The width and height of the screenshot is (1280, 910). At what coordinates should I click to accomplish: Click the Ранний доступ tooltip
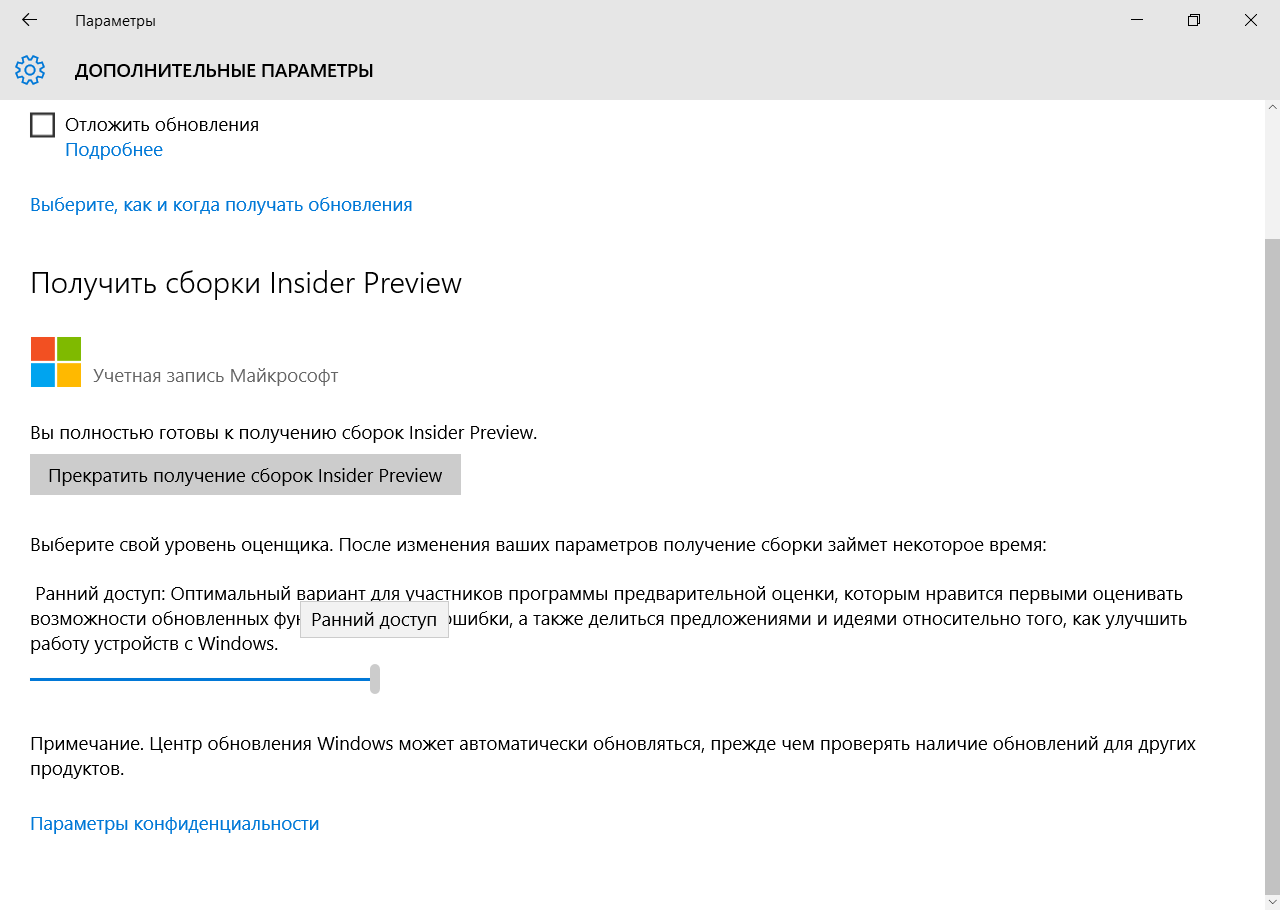point(374,620)
